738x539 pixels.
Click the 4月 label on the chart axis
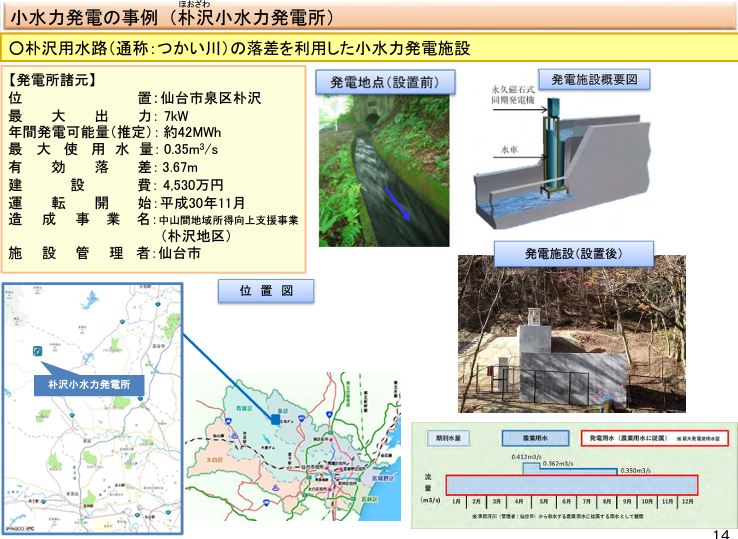[519, 502]
